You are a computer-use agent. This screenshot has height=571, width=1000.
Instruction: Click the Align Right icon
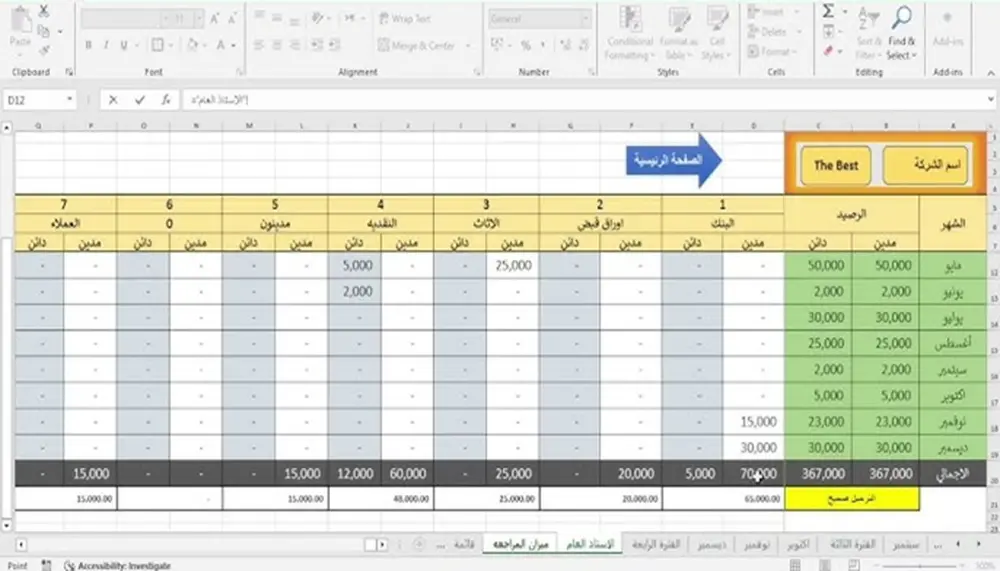tap(294, 45)
